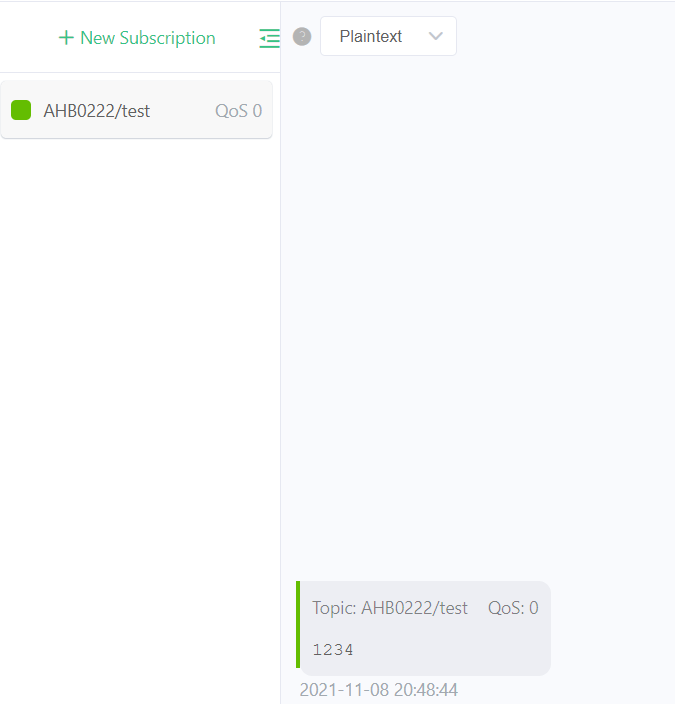Click the empty message history area
The height and width of the screenshot is (704, 675).
coord(478,314)
